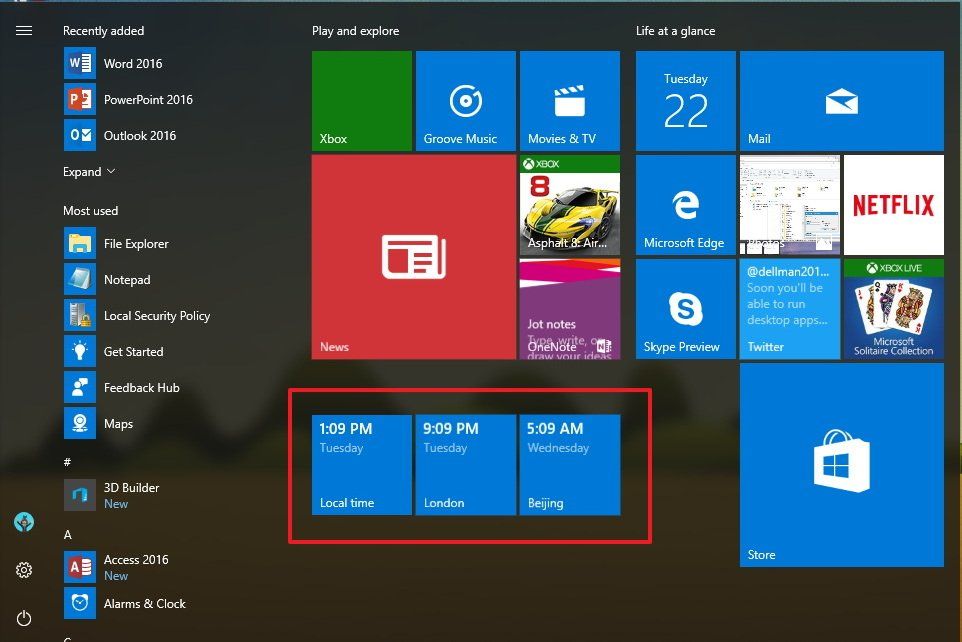Launch Notepad

click(127, 279)
